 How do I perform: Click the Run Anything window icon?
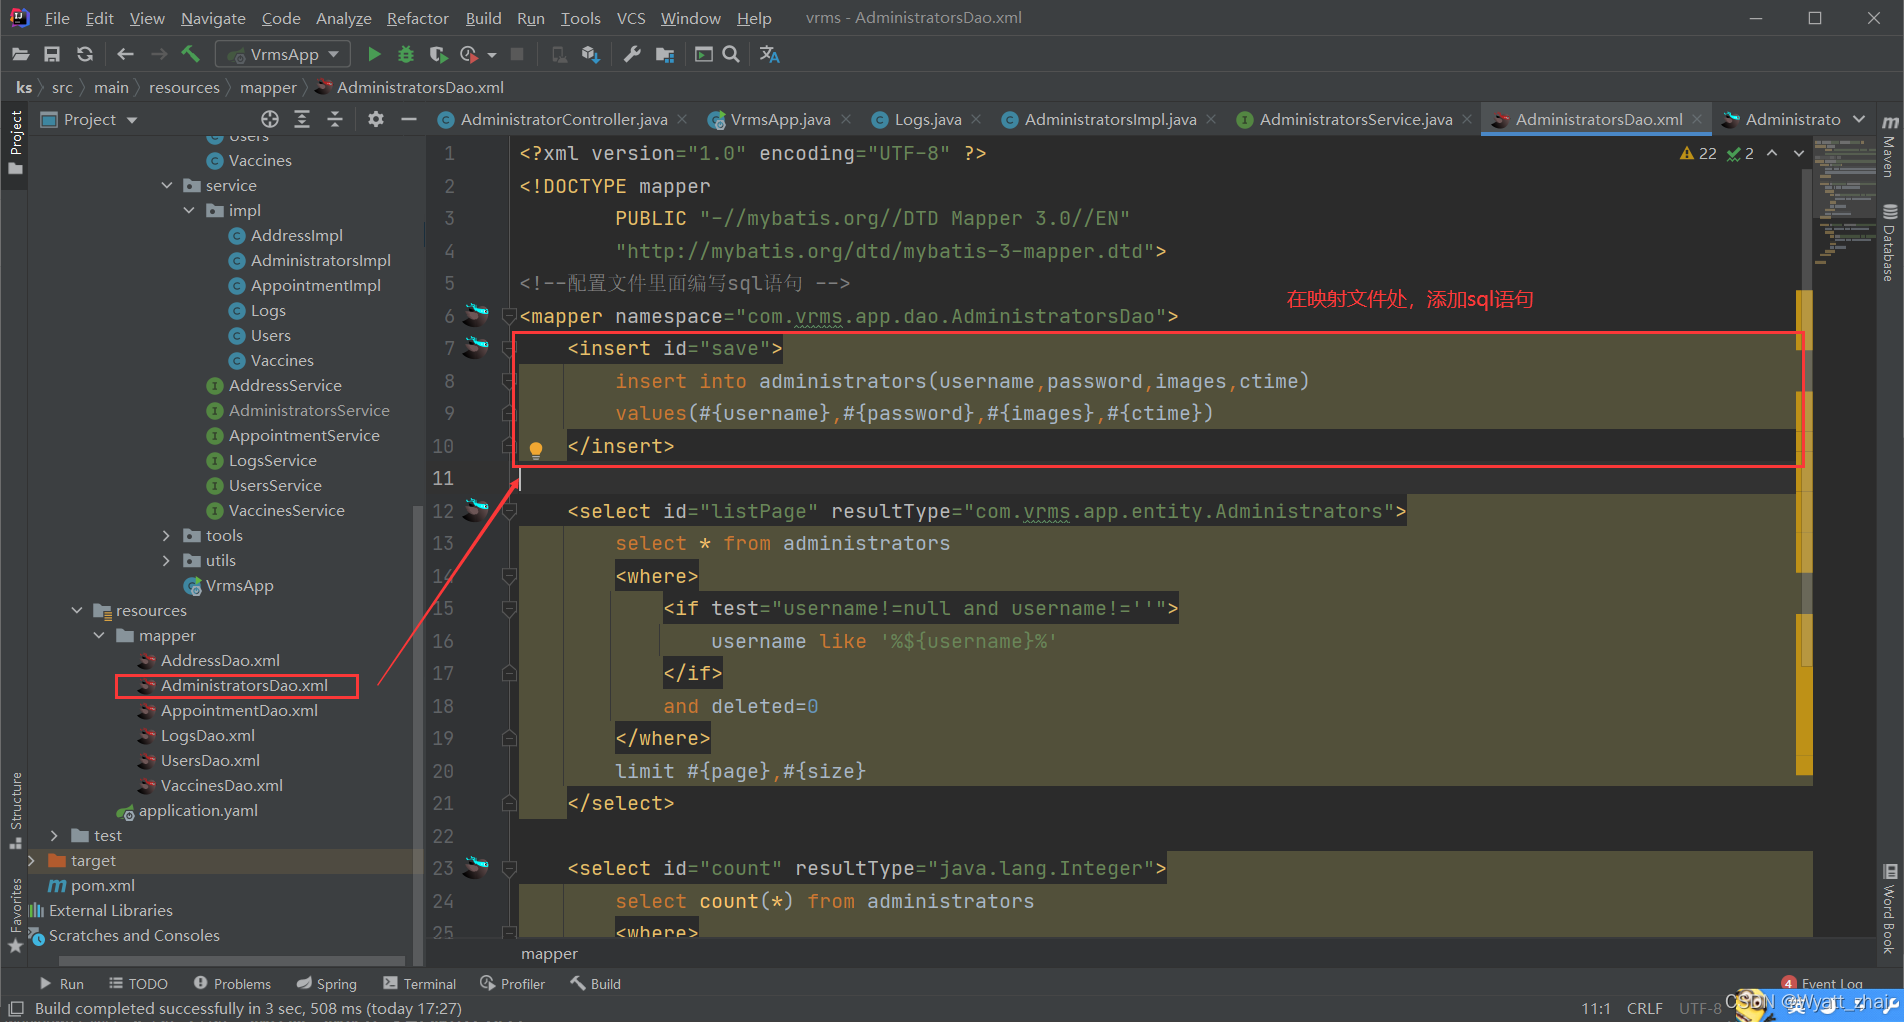[x=704, y=54]
